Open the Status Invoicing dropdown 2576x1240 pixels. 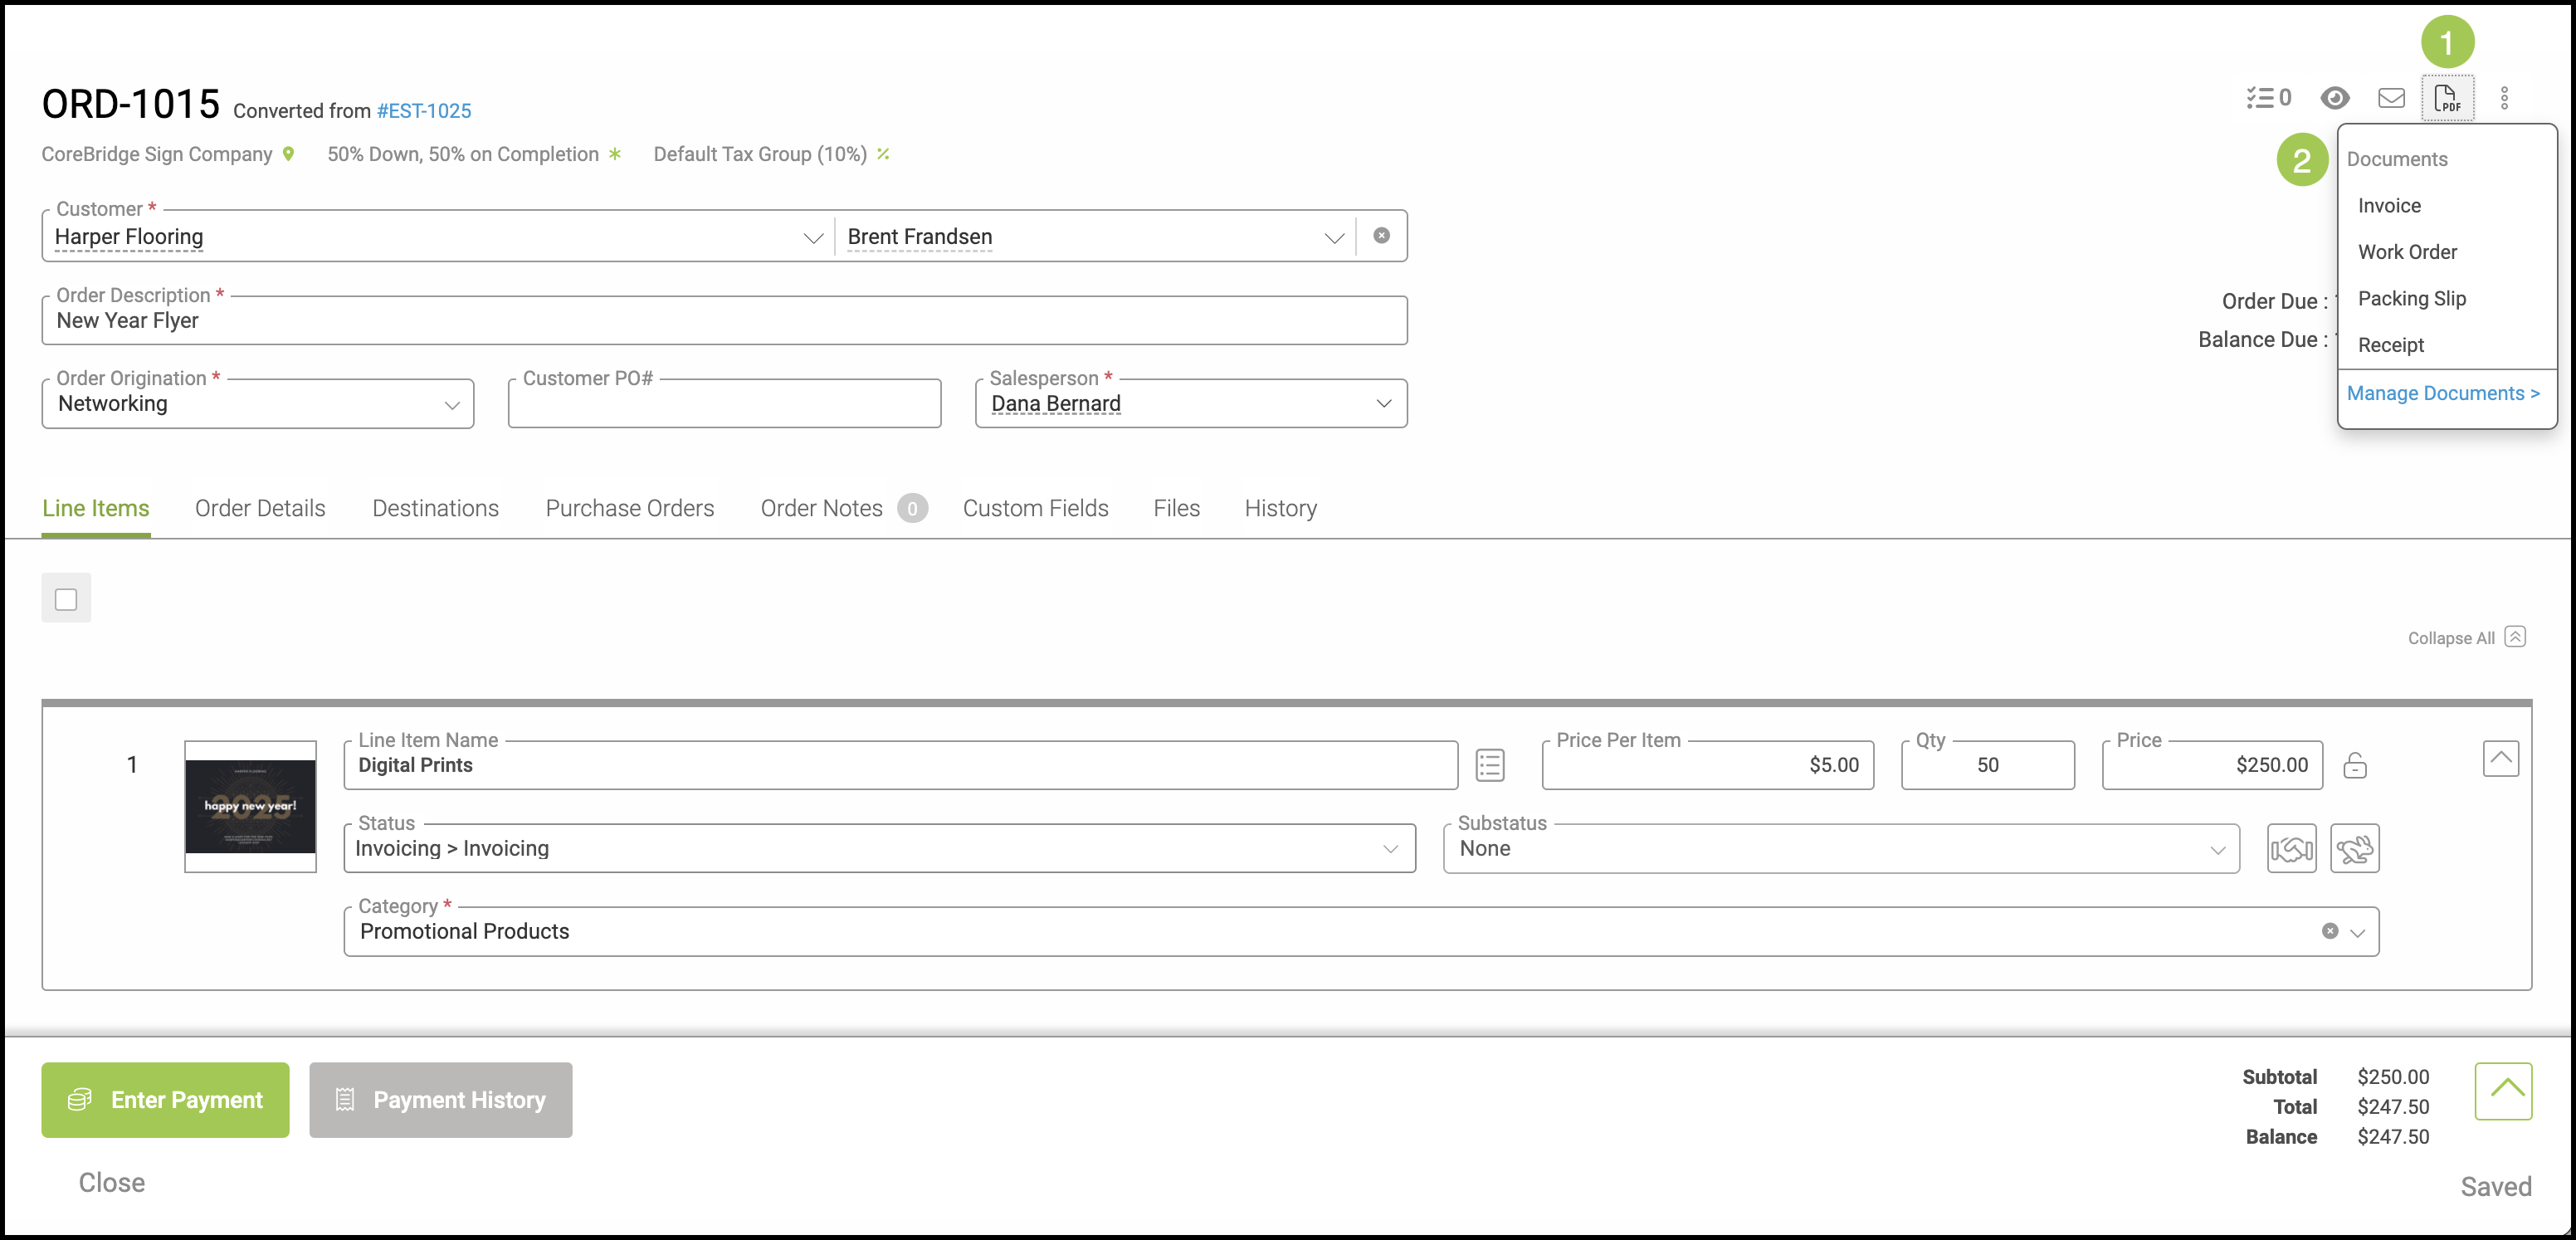[879, 849]
